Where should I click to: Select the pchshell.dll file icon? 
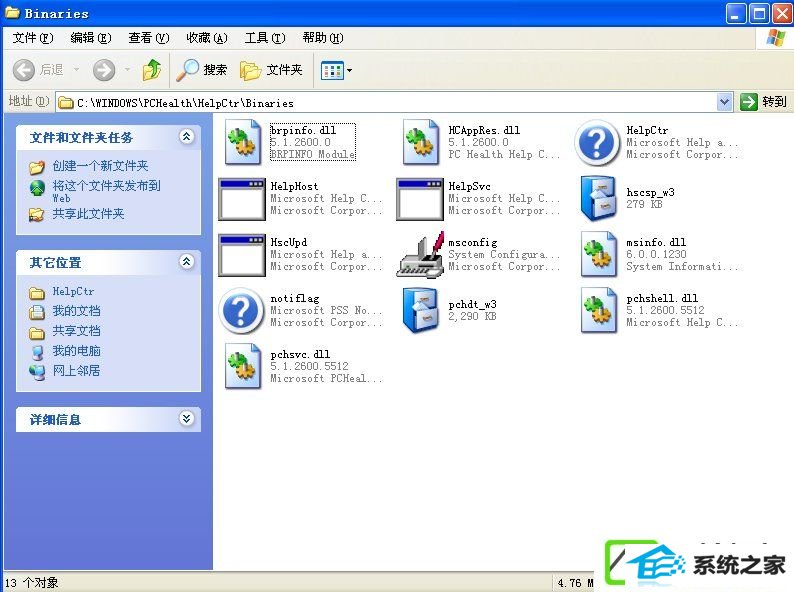click(599, 310)
